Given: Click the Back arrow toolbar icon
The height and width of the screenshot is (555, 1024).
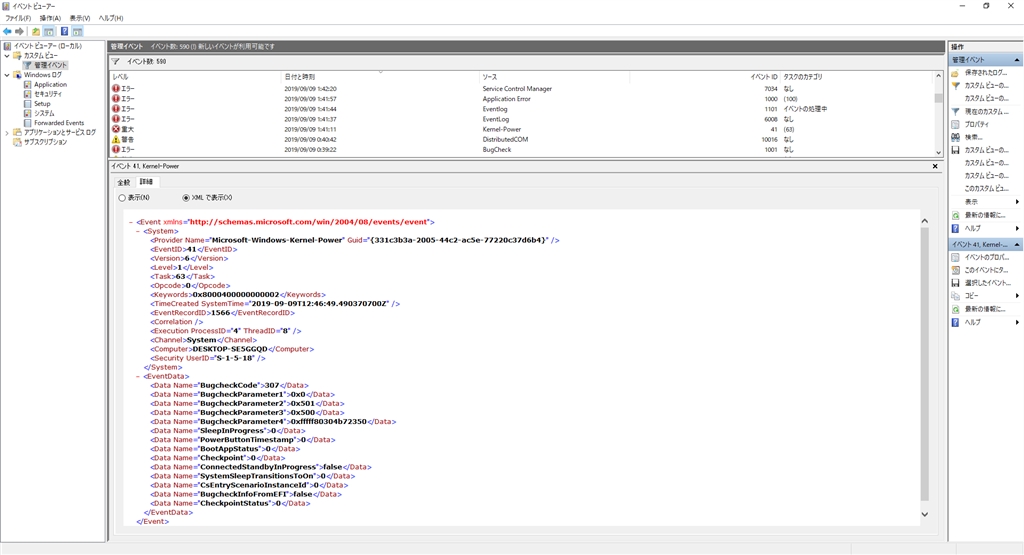Looking at the screenshot, I should pos(7,31).
